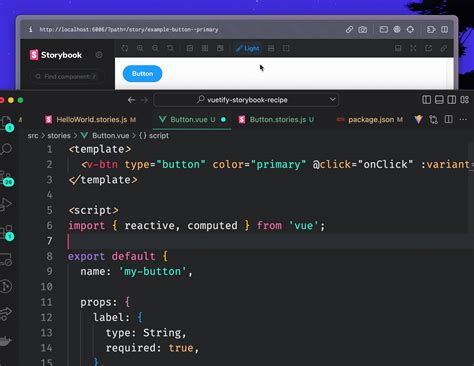Toggle primary sidebar layout button
Screen dimensions: 474x366
point(426,100)
